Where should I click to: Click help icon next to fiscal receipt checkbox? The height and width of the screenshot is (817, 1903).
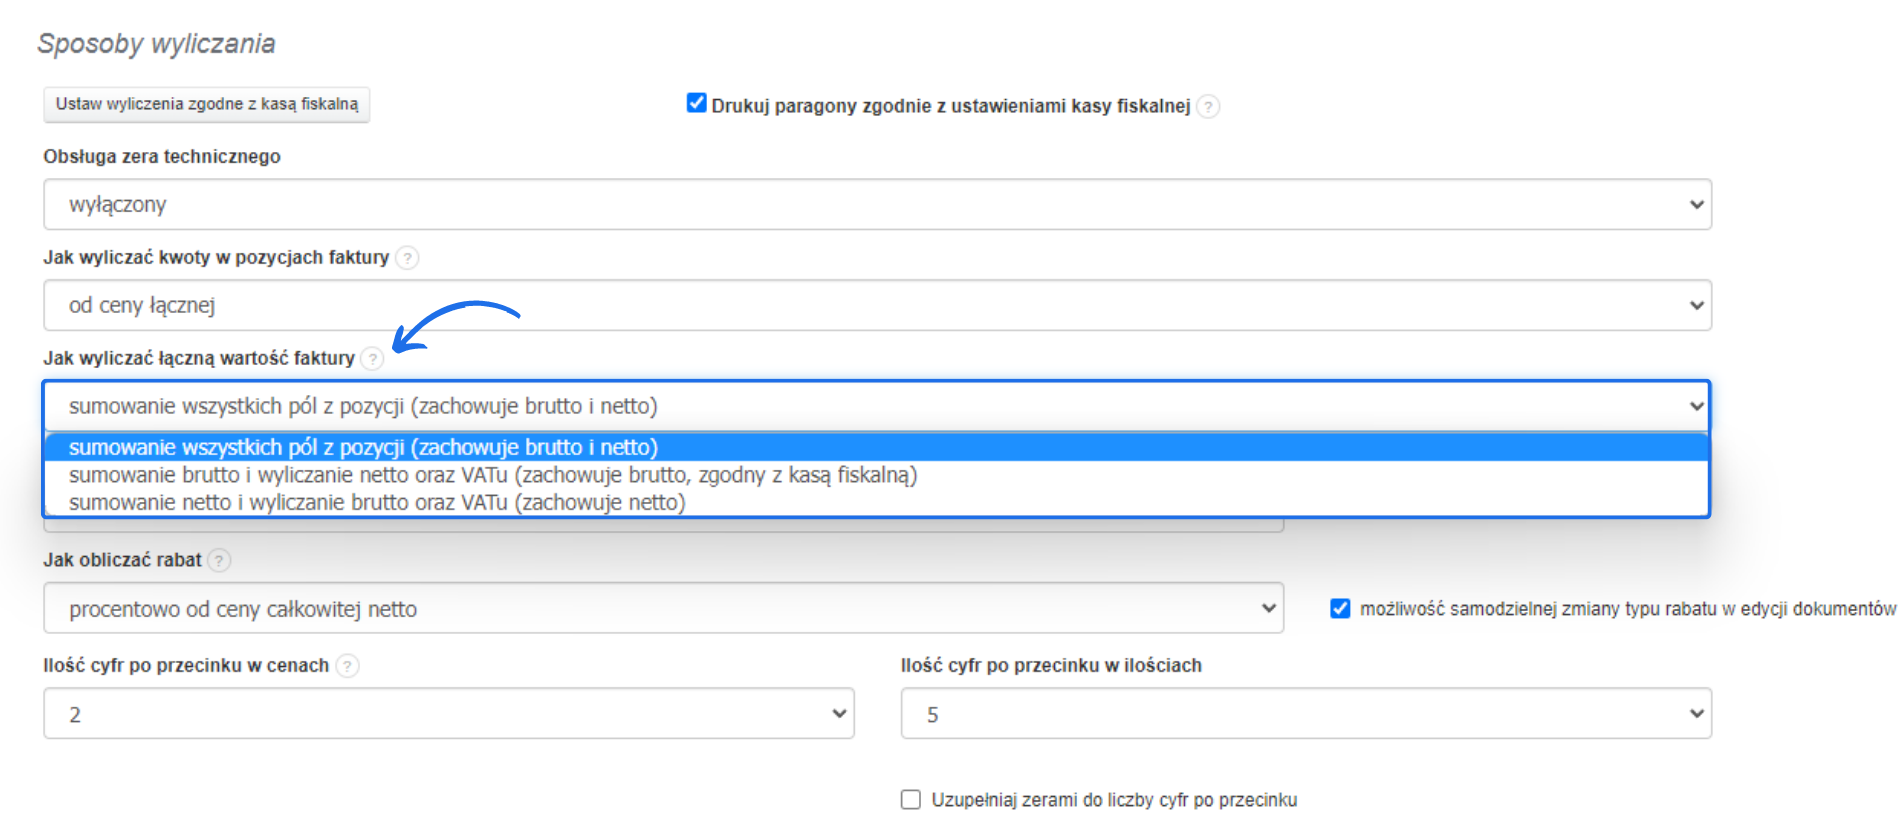[1208, 107]
